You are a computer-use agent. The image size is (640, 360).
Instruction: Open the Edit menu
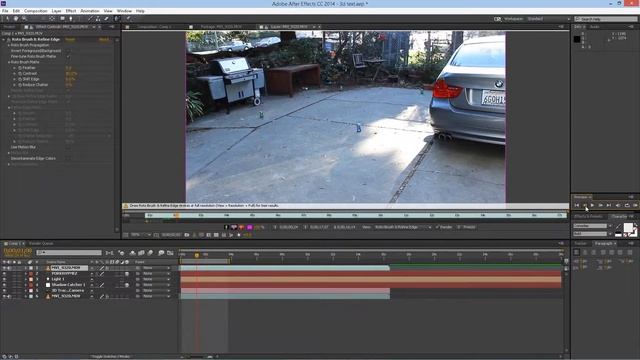click(16, 11)
